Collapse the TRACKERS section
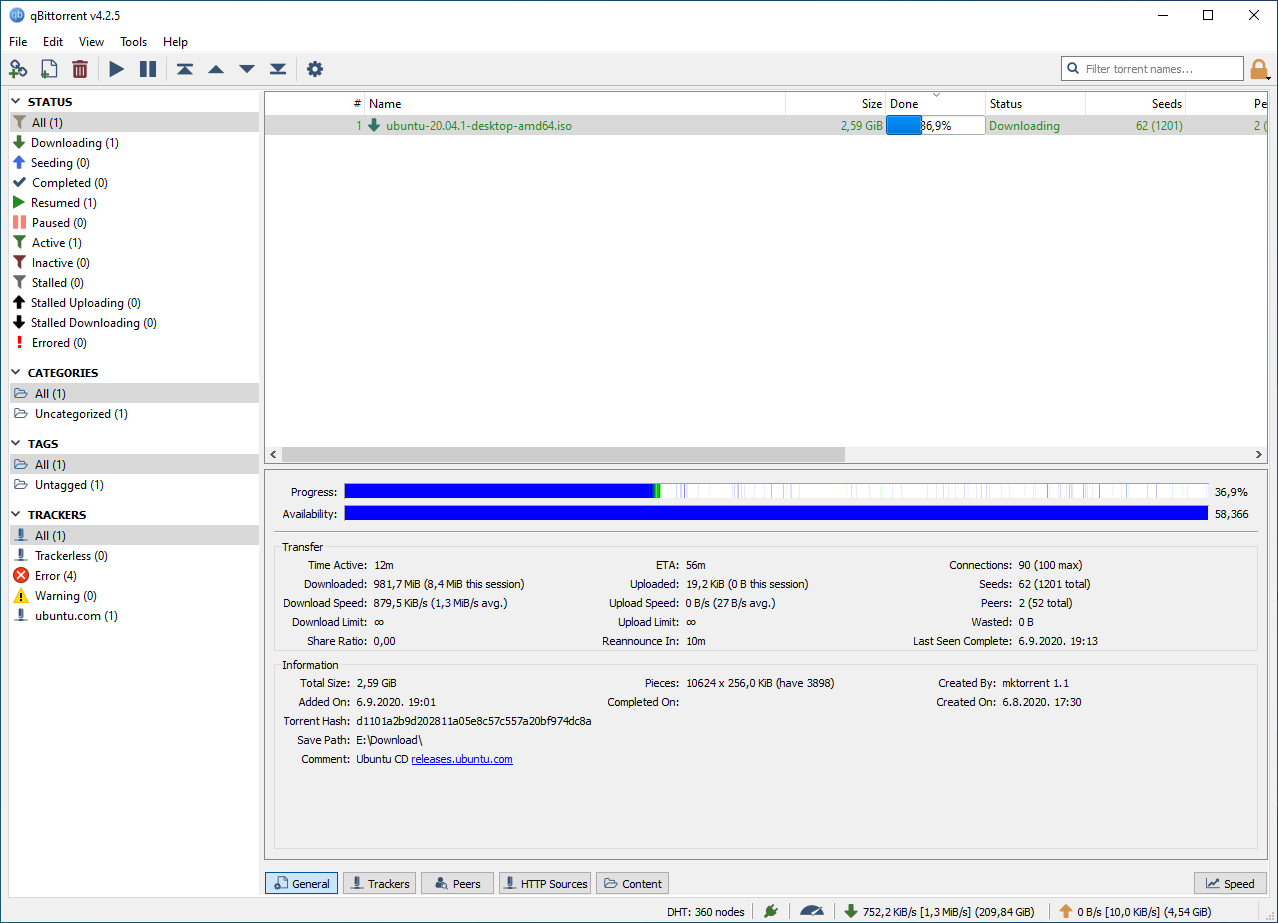 click(17, 514)
